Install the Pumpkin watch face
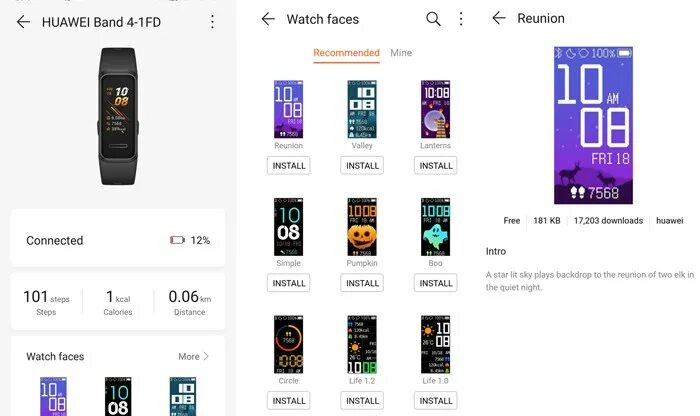Screen dimensions: 700x416 362,283
